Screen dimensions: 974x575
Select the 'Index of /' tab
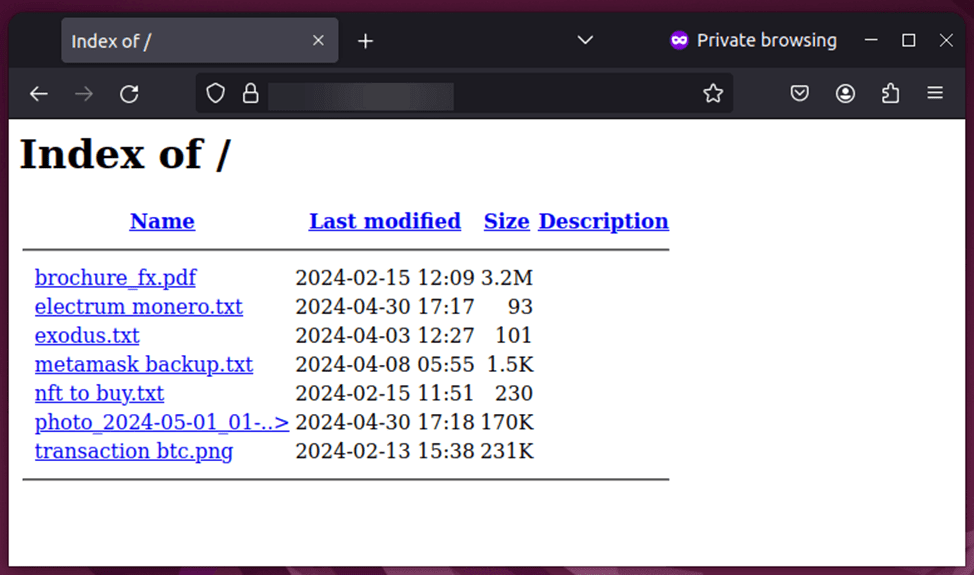[180, 41]
